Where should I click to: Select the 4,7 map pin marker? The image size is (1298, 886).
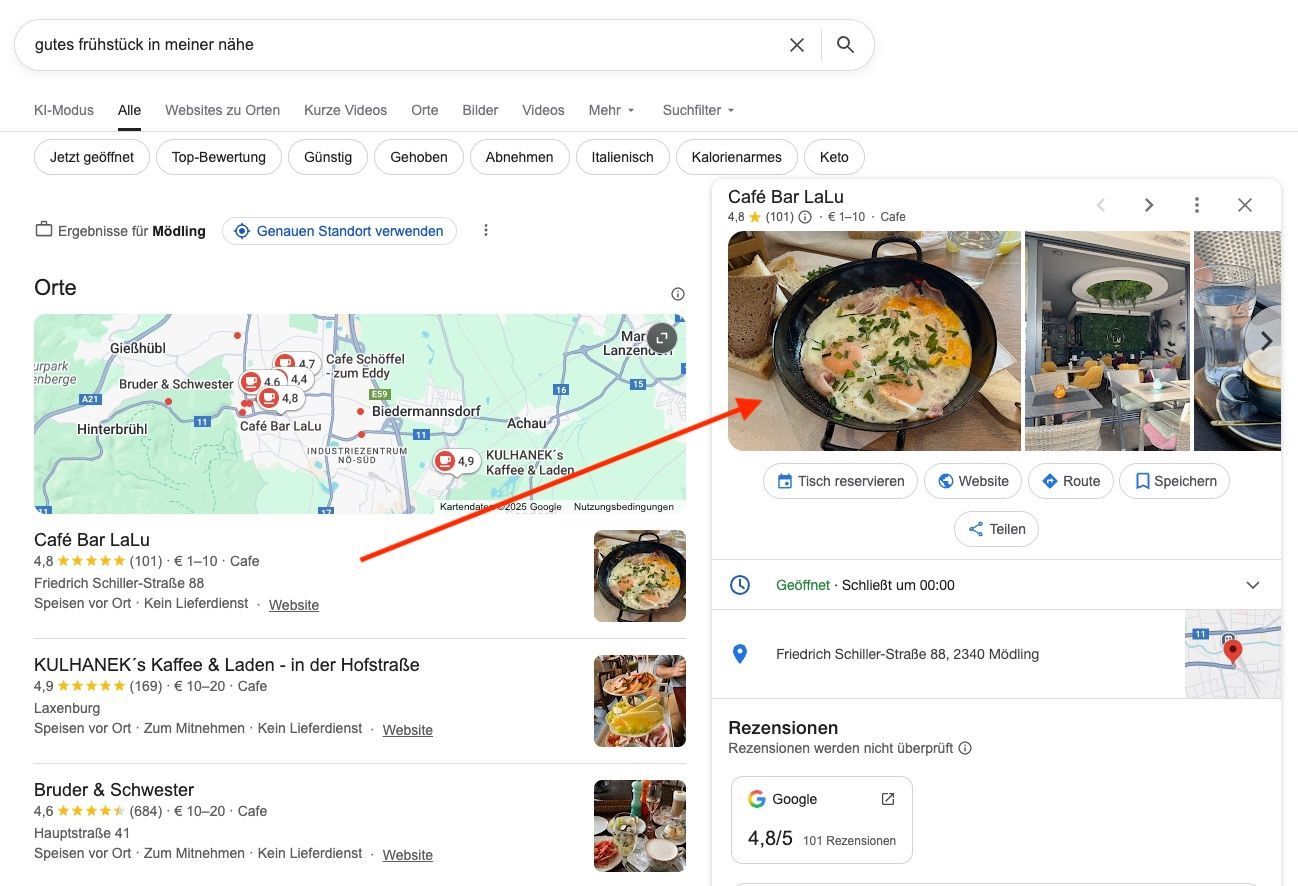(295, 364)
